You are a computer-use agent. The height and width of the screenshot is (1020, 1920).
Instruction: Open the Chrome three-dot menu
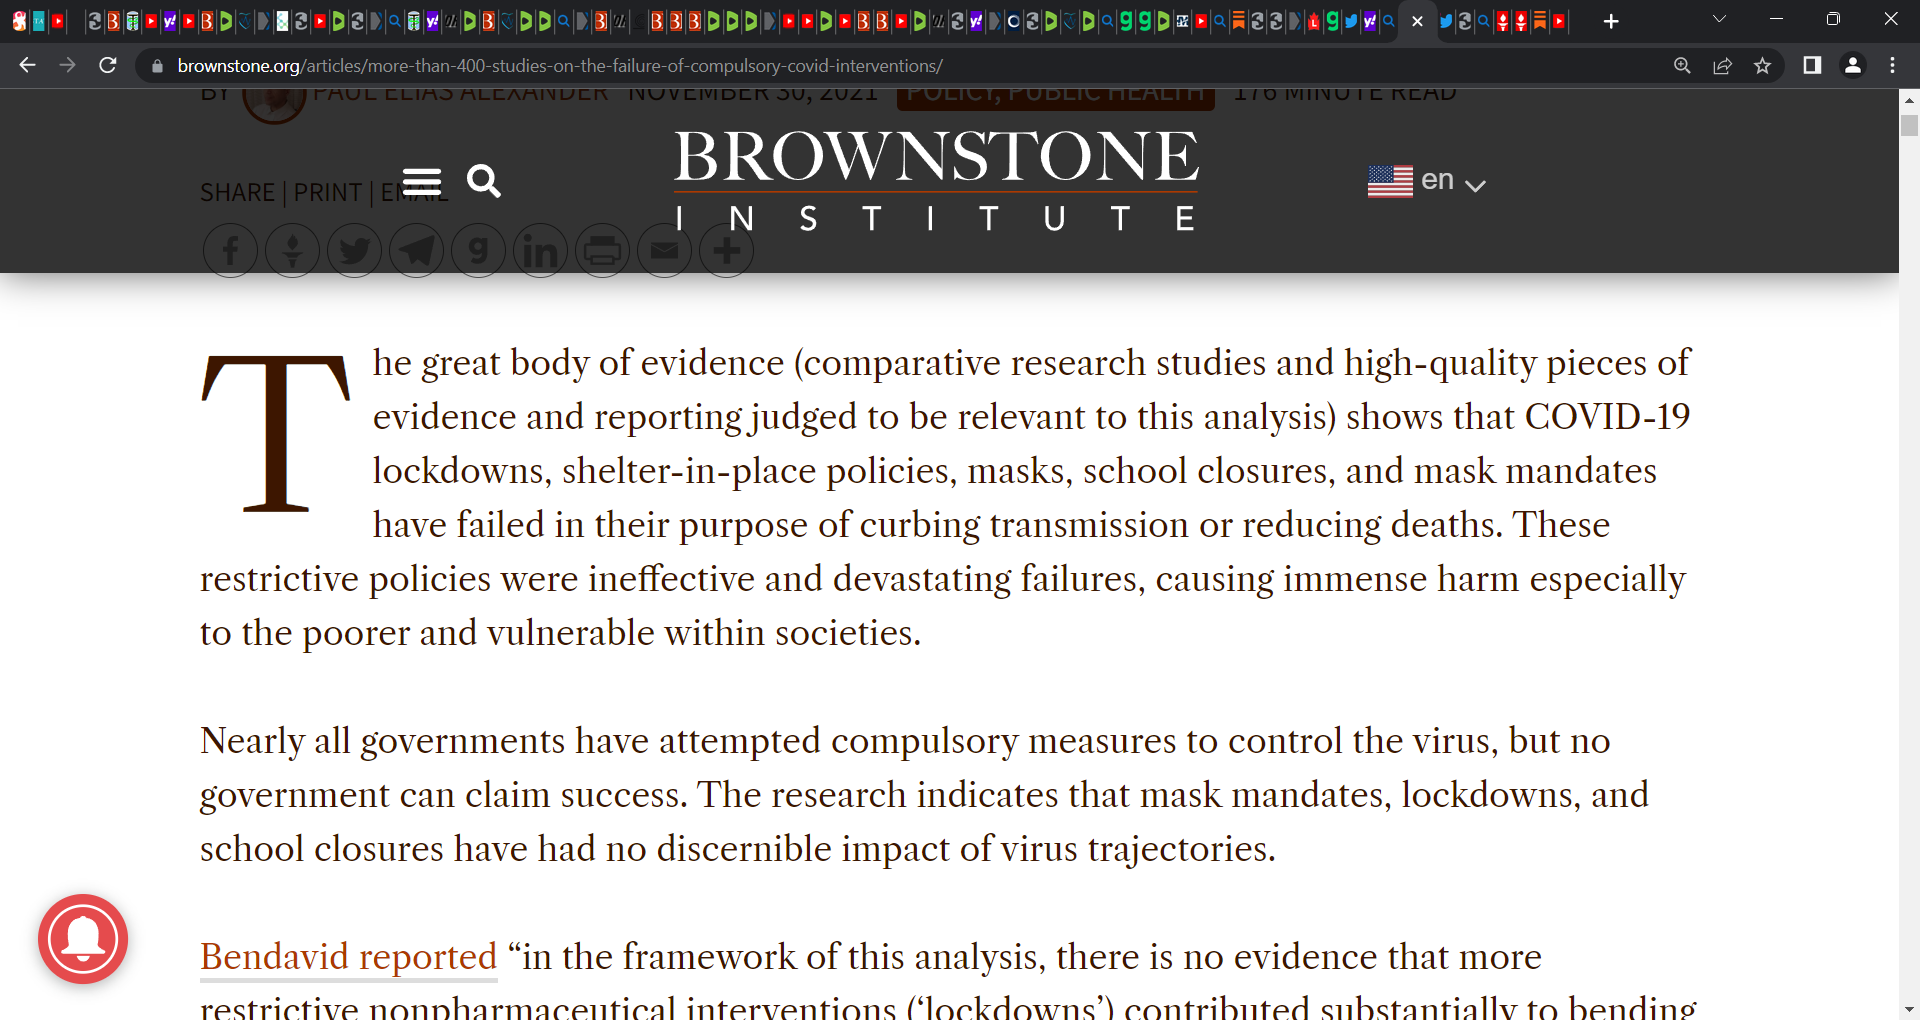(x=1892, y=65)
